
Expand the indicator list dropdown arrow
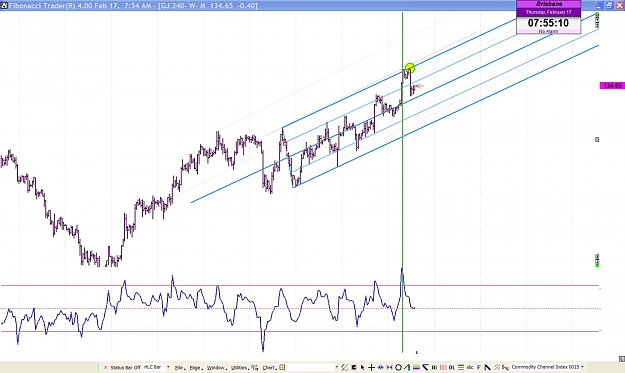[x=582, y=367]
